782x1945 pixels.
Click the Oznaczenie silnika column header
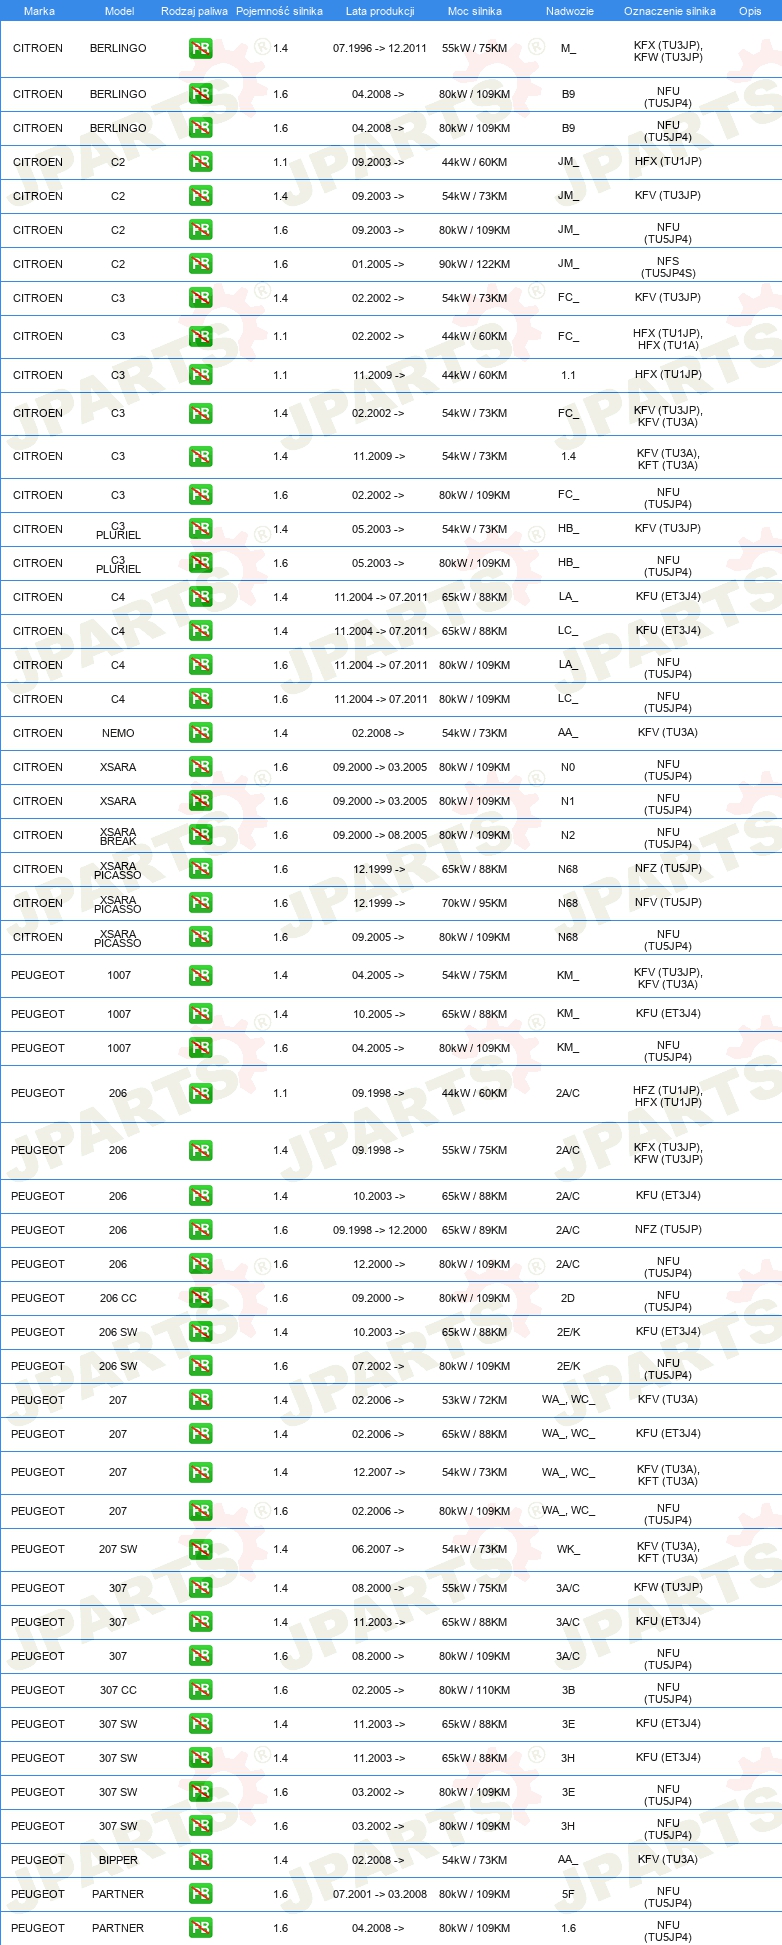[670, 11]
